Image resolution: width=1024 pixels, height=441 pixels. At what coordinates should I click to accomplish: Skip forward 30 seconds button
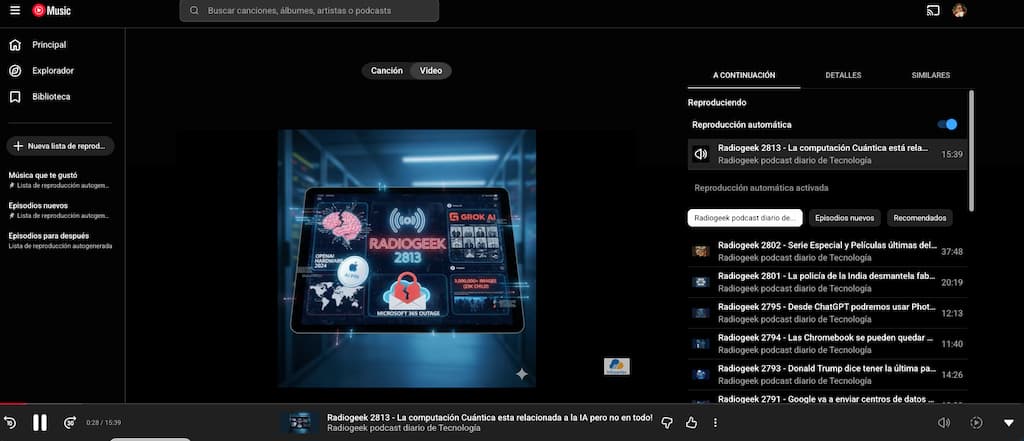tap(70, 422)
